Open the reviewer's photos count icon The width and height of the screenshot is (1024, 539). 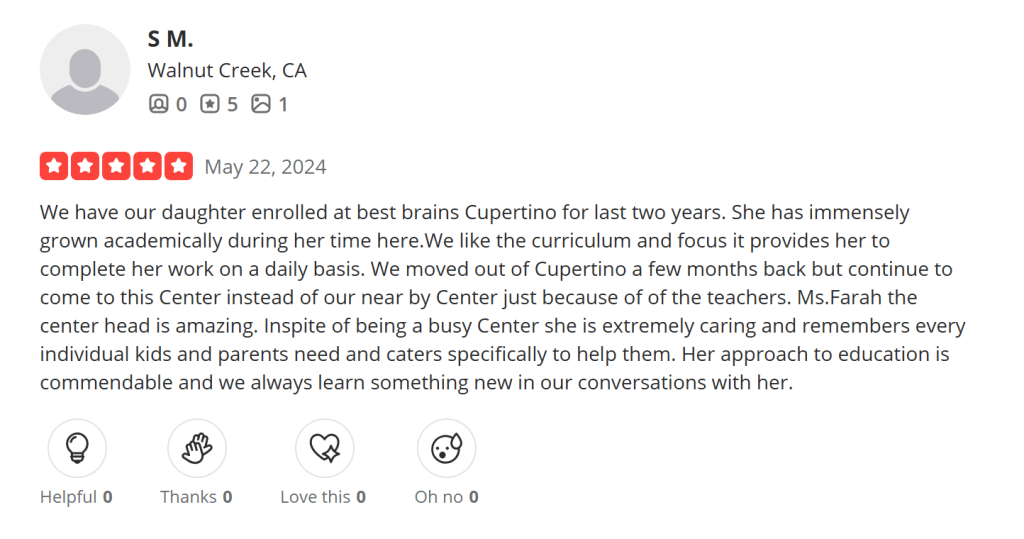(260, 103)
